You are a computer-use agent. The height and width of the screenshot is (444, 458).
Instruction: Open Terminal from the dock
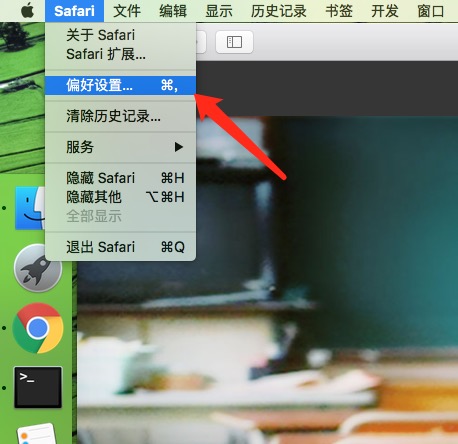pyautogui.click(x=38, y=387)
